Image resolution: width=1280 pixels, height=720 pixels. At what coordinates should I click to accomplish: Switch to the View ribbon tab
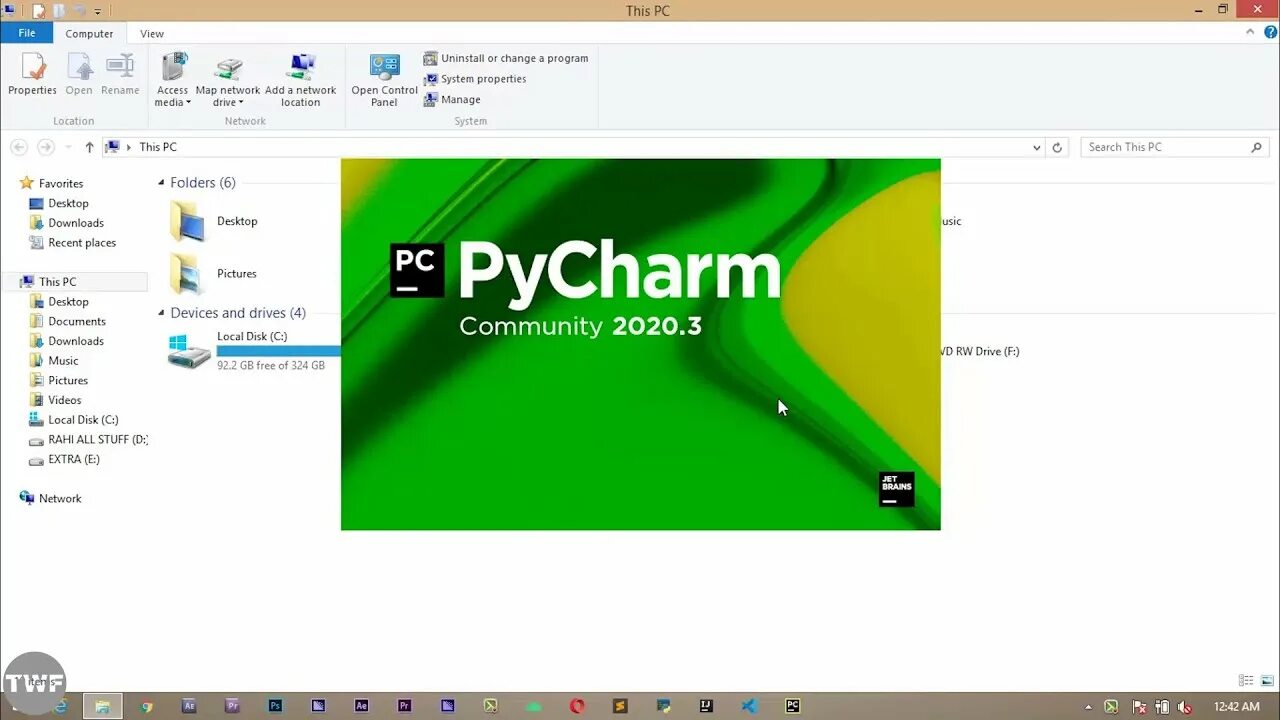152,33
